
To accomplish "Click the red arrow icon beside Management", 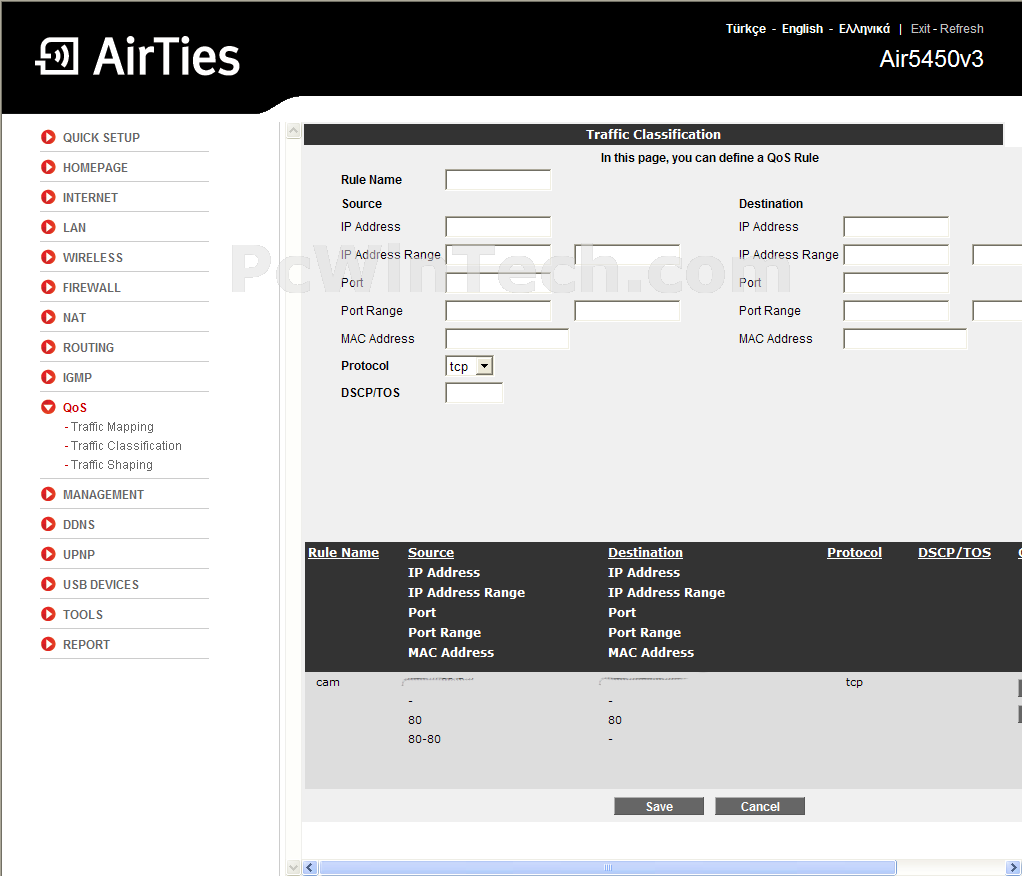I will pyautogui.click(x=48, y=494).
